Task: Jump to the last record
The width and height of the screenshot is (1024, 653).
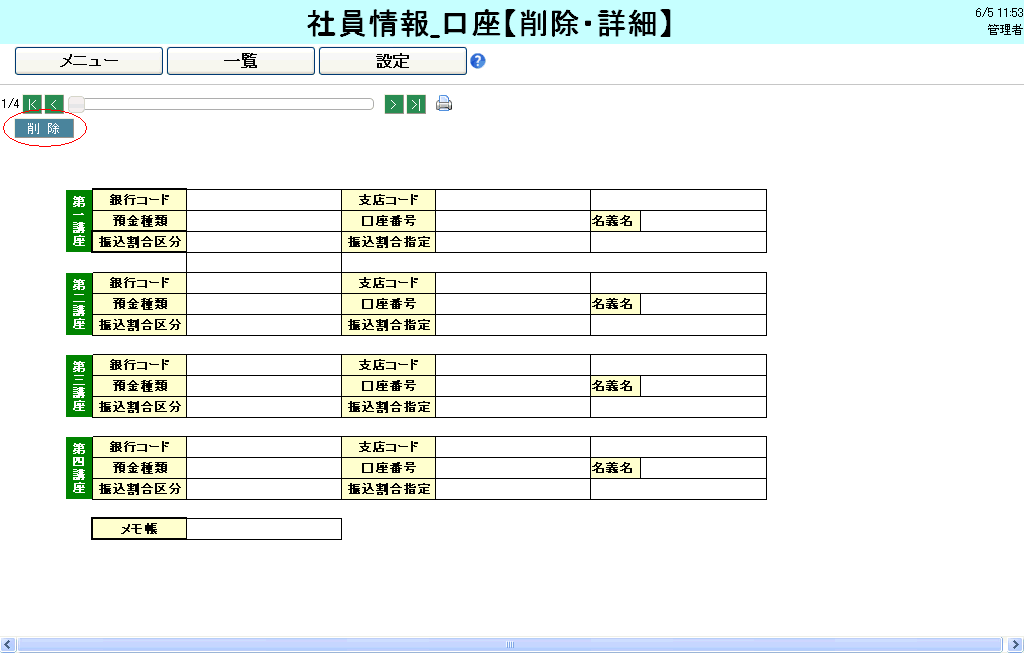Action: (416, 104)
